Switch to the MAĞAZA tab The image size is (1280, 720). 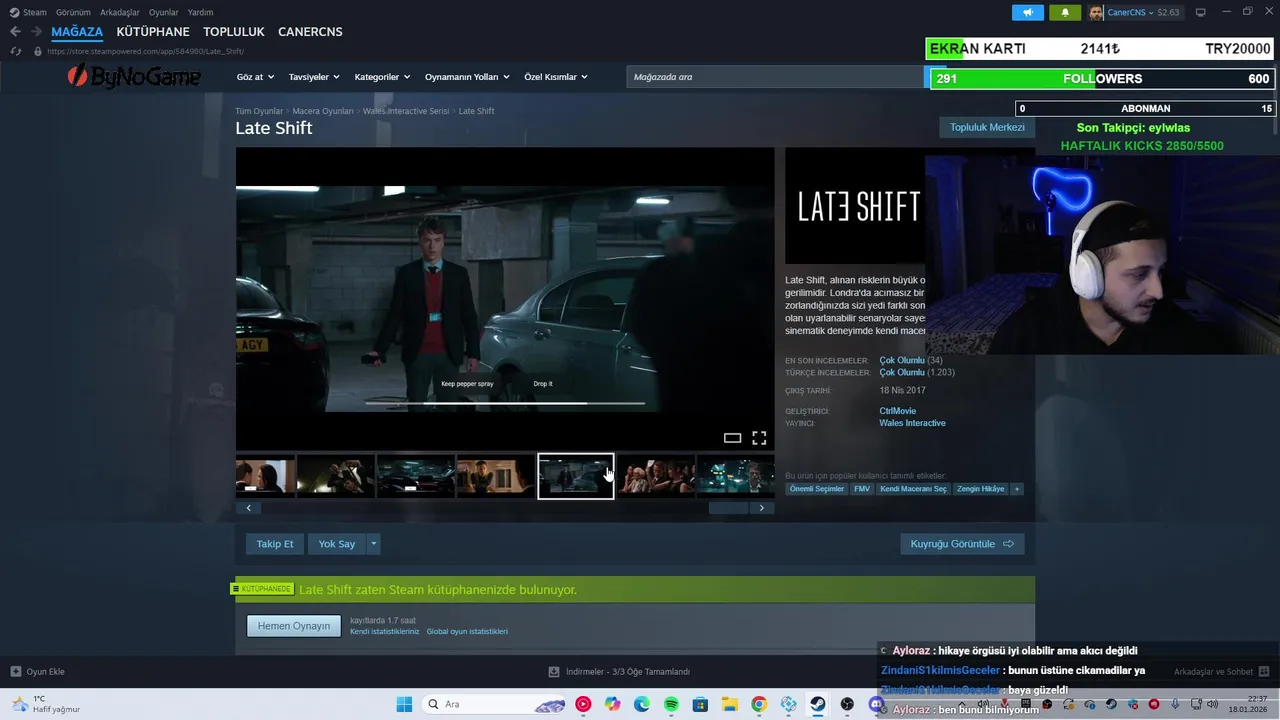(77, 32)
